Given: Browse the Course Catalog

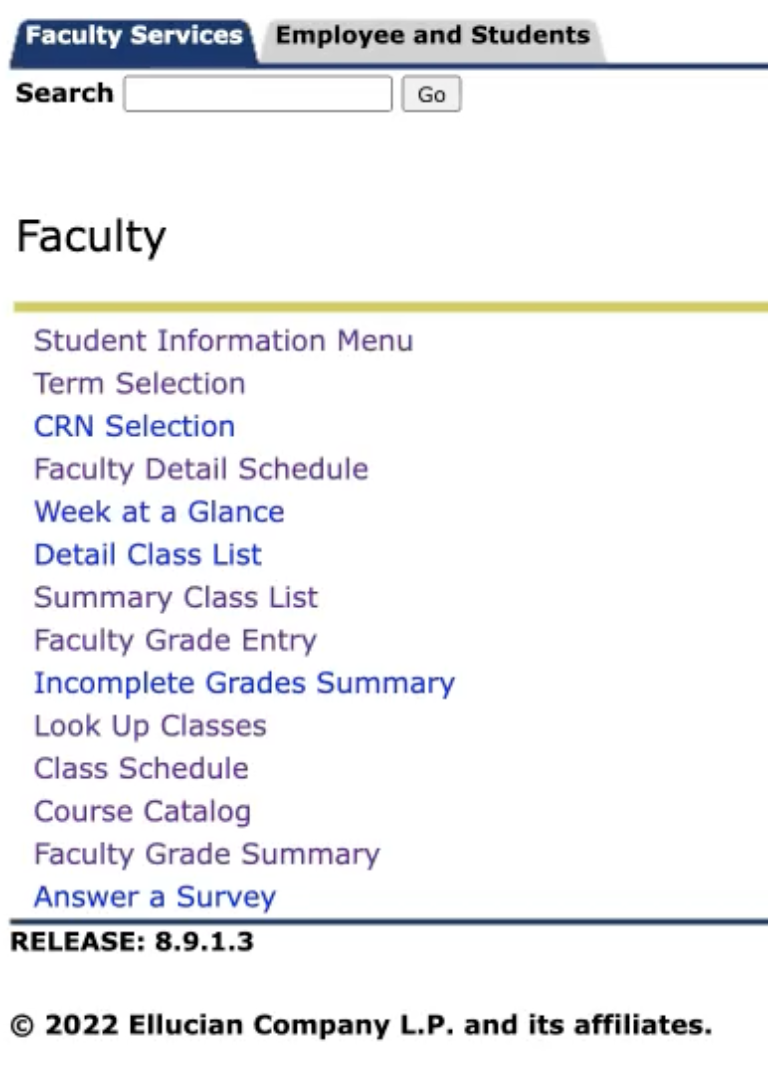Looking at the screenshot, I should coord(142,811).
